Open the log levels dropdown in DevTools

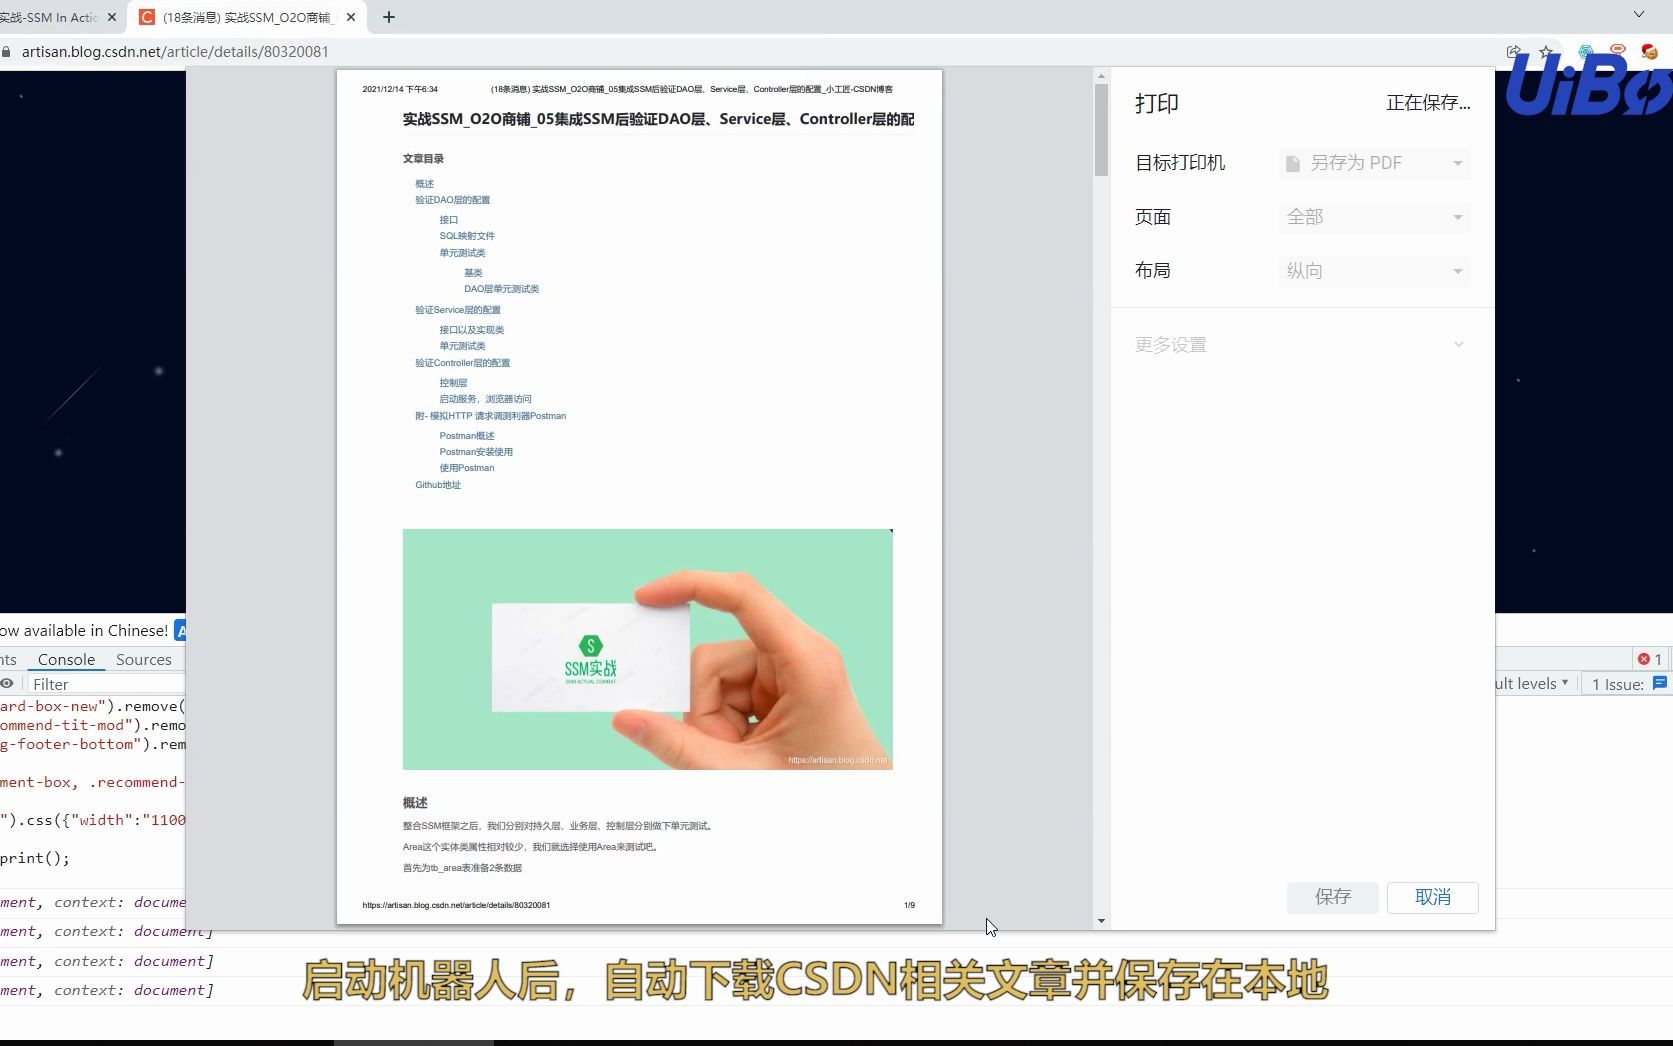pyautogui.click(x=1532, y=684)
